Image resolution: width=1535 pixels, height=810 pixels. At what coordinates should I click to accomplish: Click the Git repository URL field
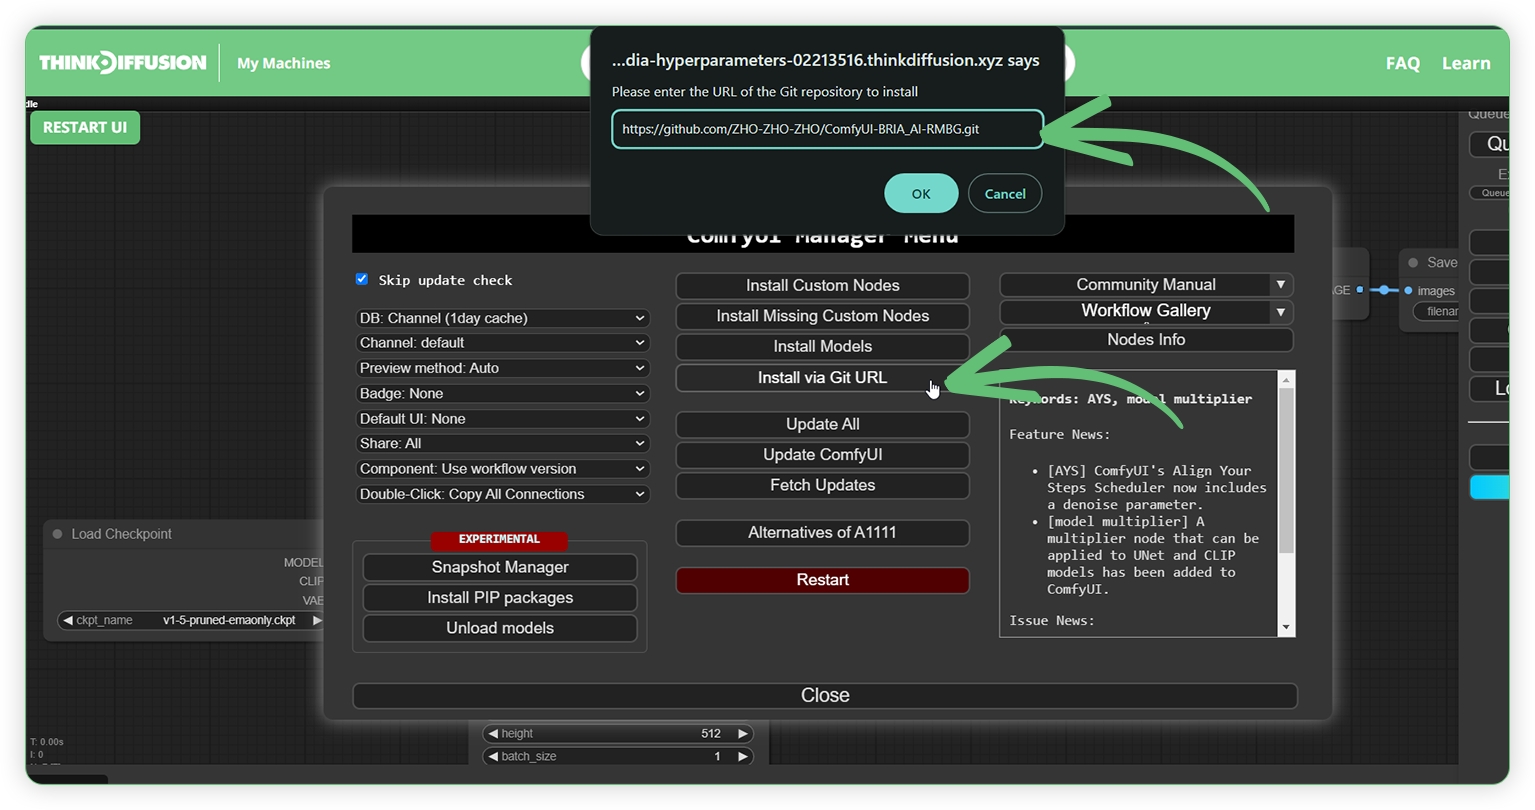(x=827, y=129)
